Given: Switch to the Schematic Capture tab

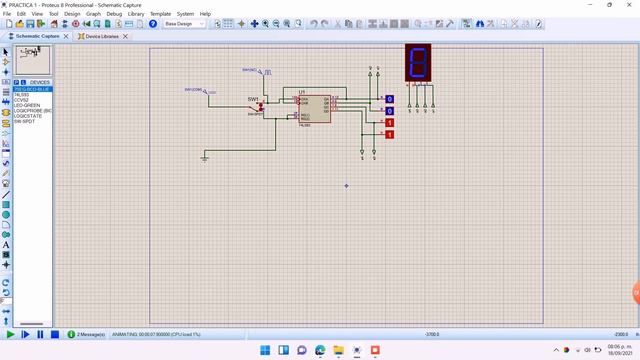Looking at the screenshot, I should tap(37, 36).
